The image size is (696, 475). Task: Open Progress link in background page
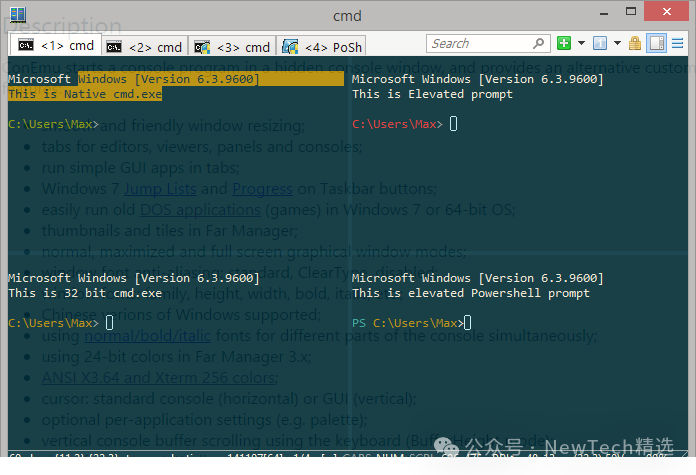tap(262, 189)
